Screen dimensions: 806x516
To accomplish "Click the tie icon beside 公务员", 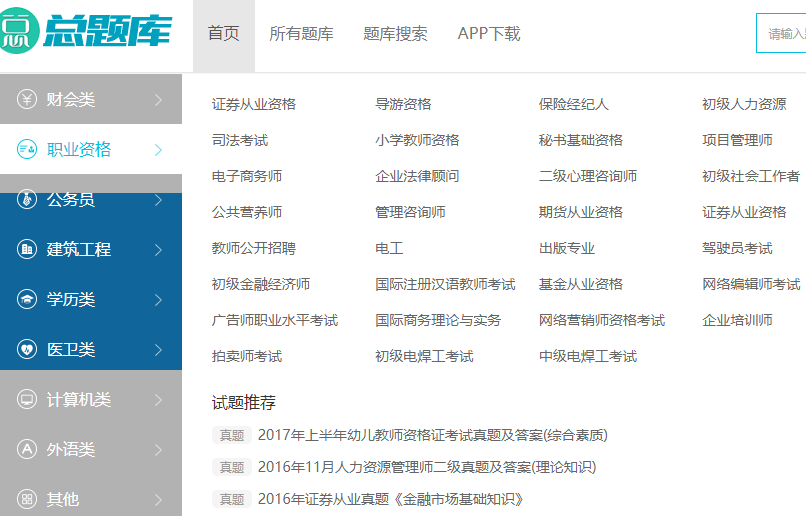I will point(27,199).
